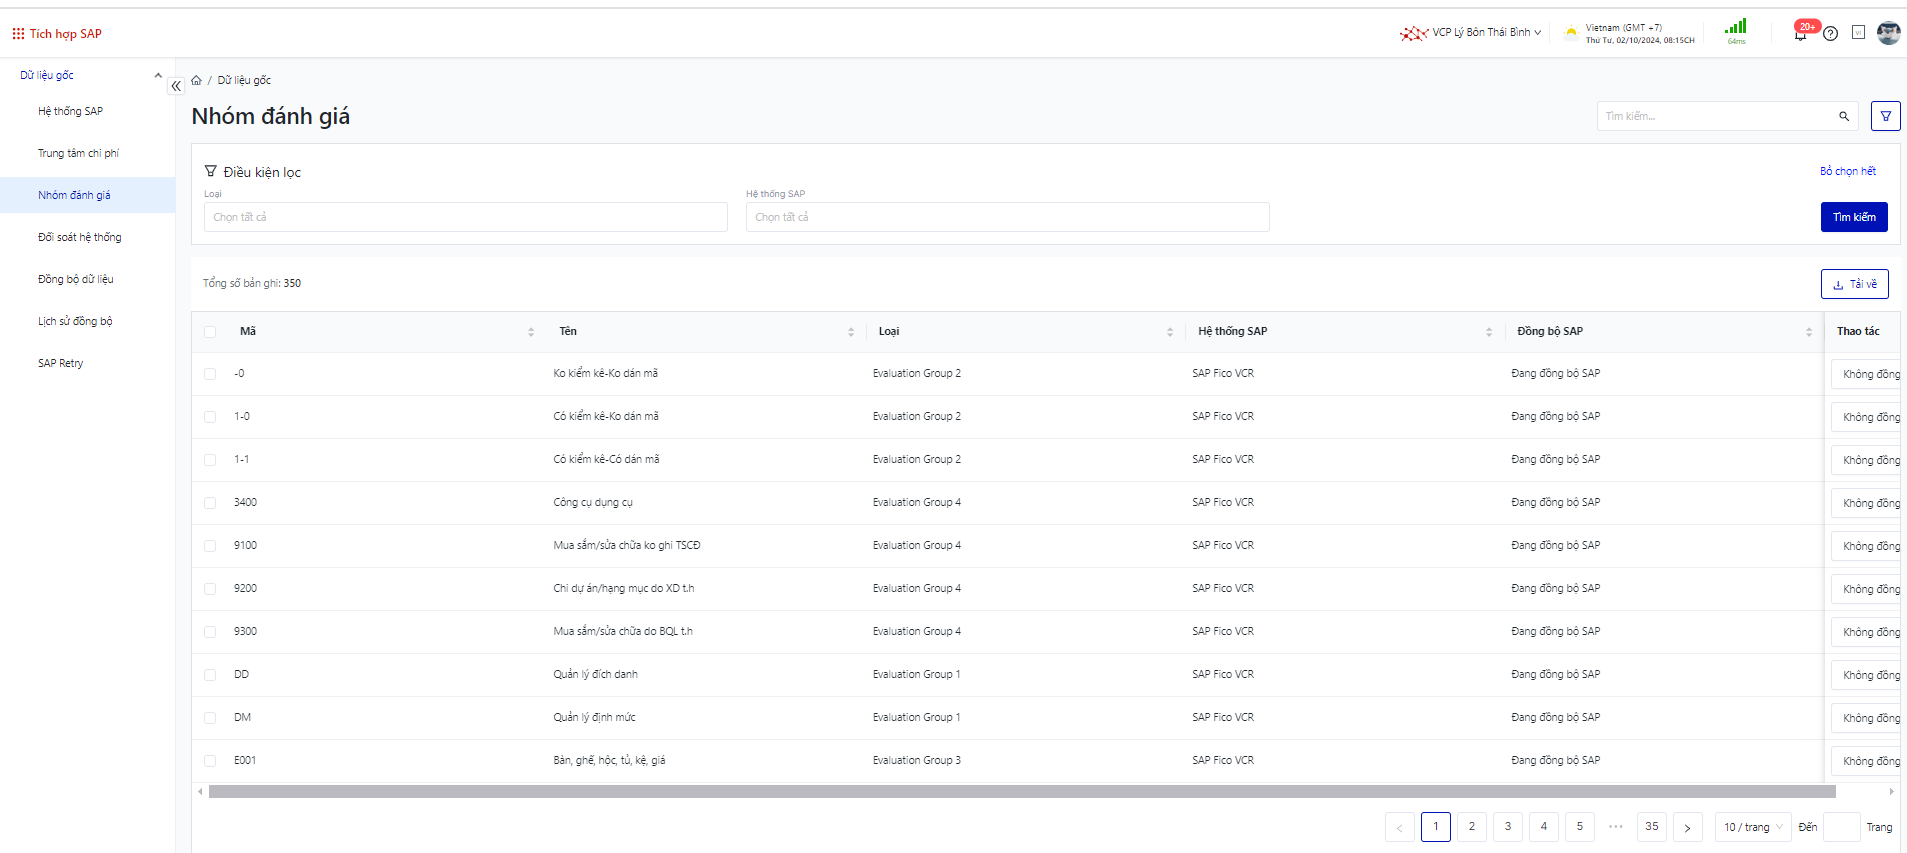Screen dimensions: 1907x853
Task: Open Trung tâm chi phí menu item
Action: (x=78, y=153)
